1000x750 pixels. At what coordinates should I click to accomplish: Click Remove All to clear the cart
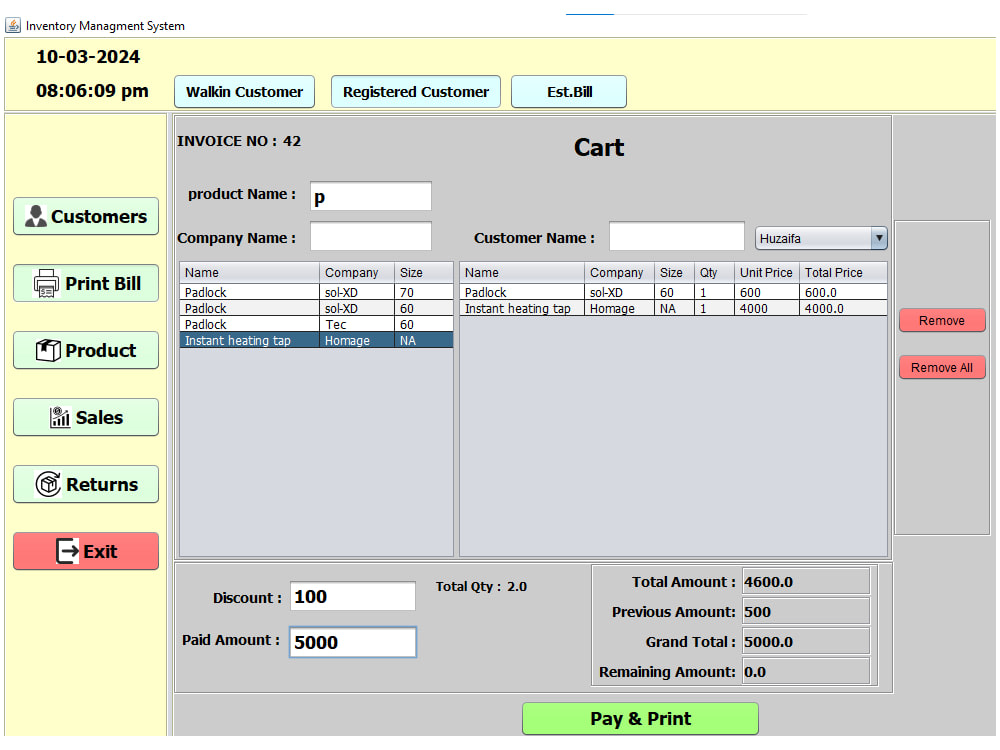(941, 367)
